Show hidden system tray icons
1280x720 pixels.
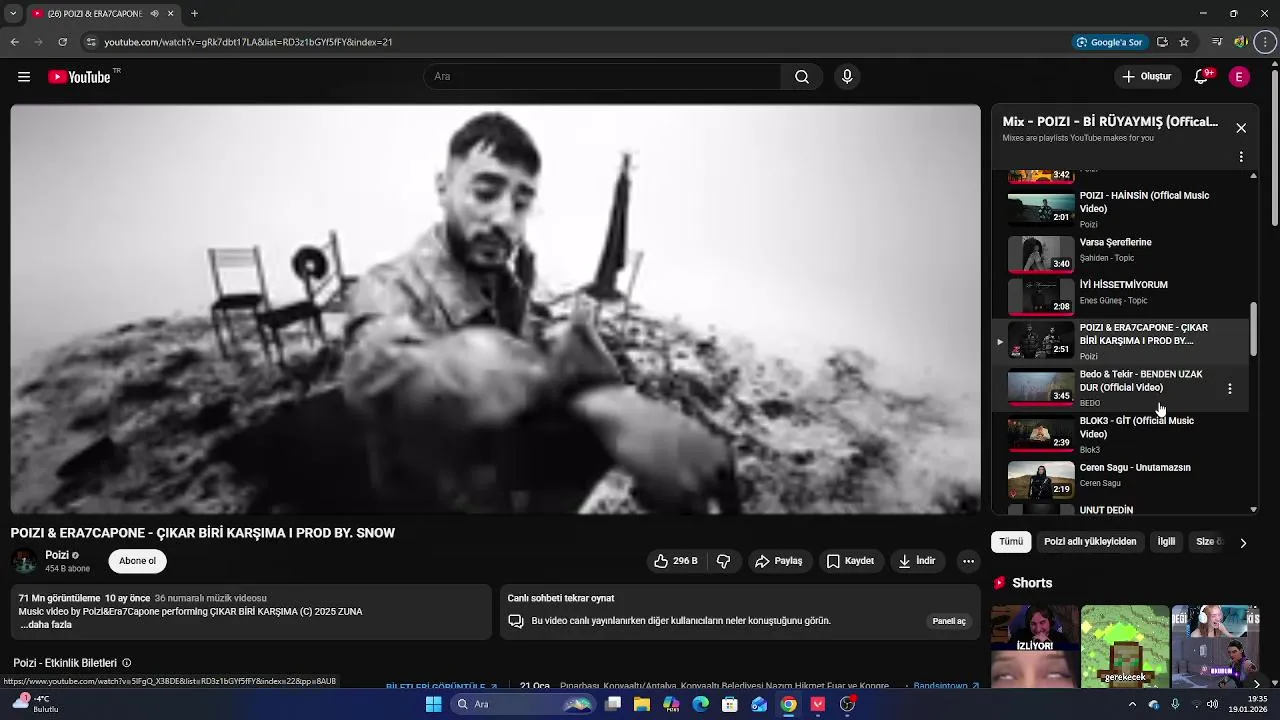(1132, 704)
